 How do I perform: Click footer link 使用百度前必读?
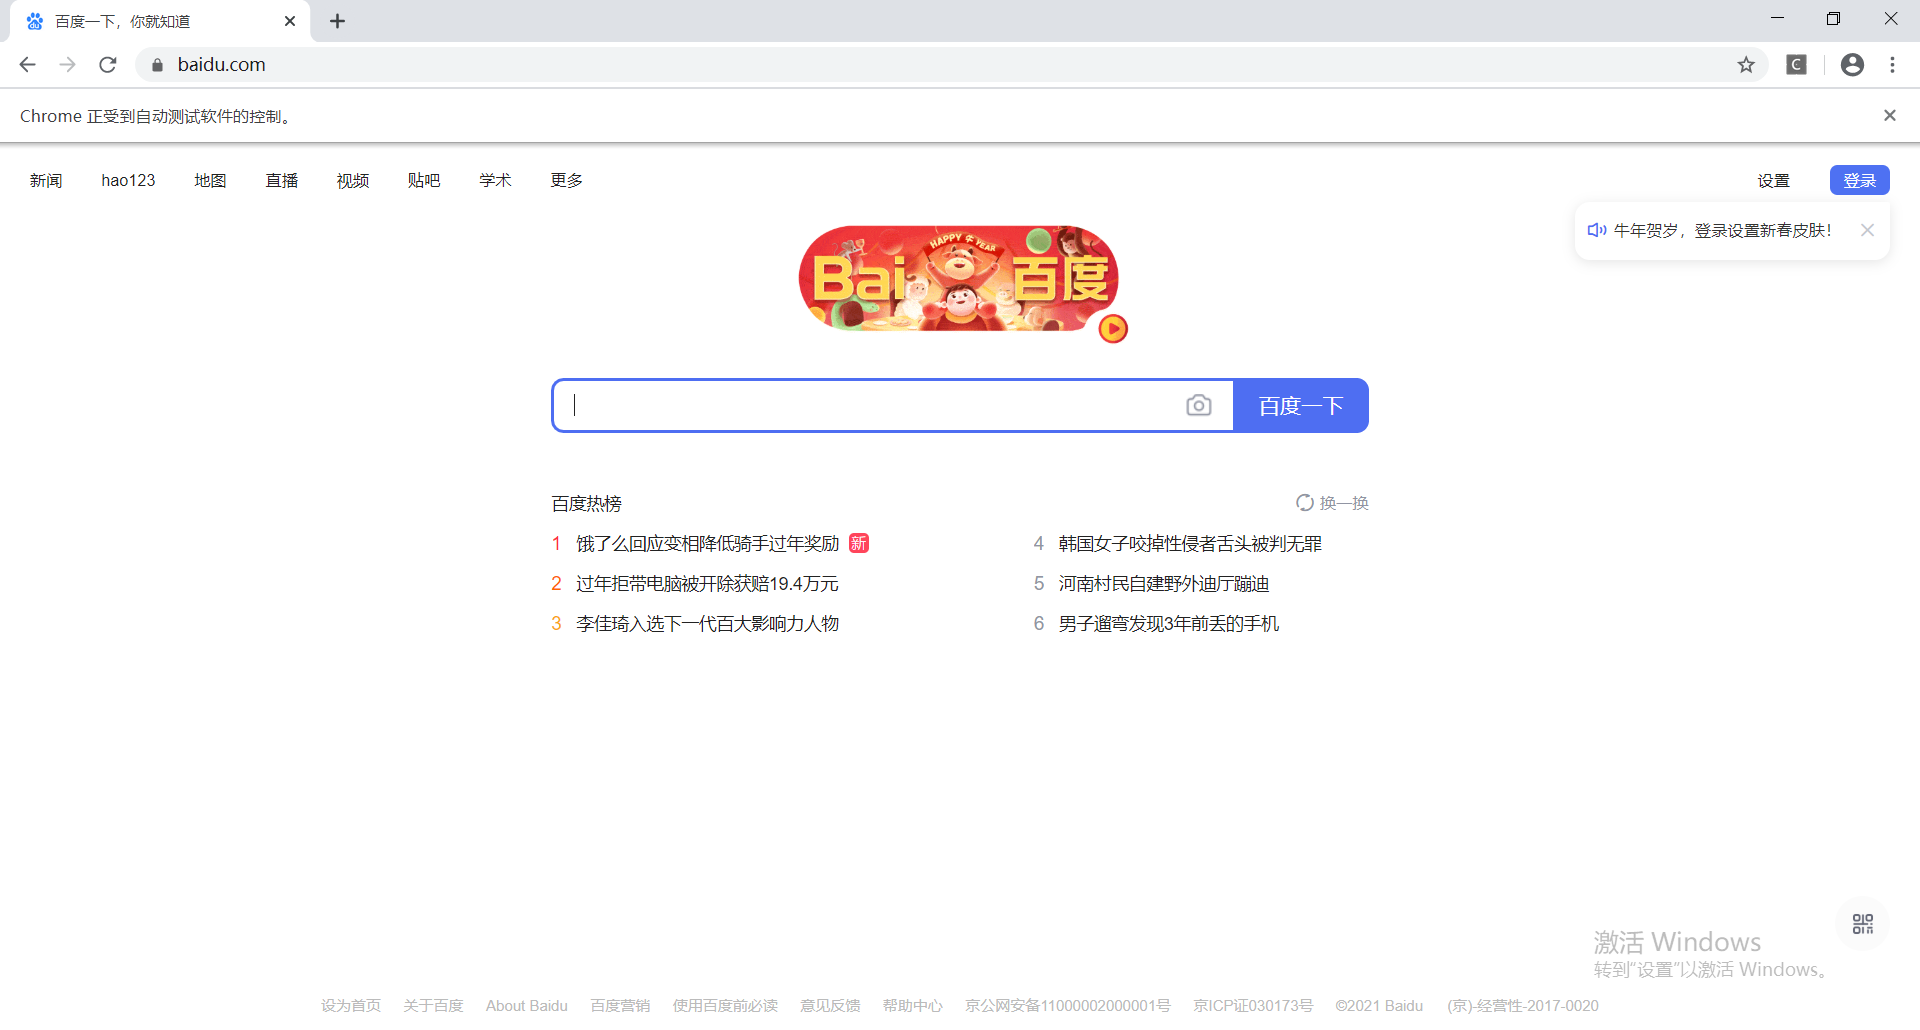[725, 1006]
